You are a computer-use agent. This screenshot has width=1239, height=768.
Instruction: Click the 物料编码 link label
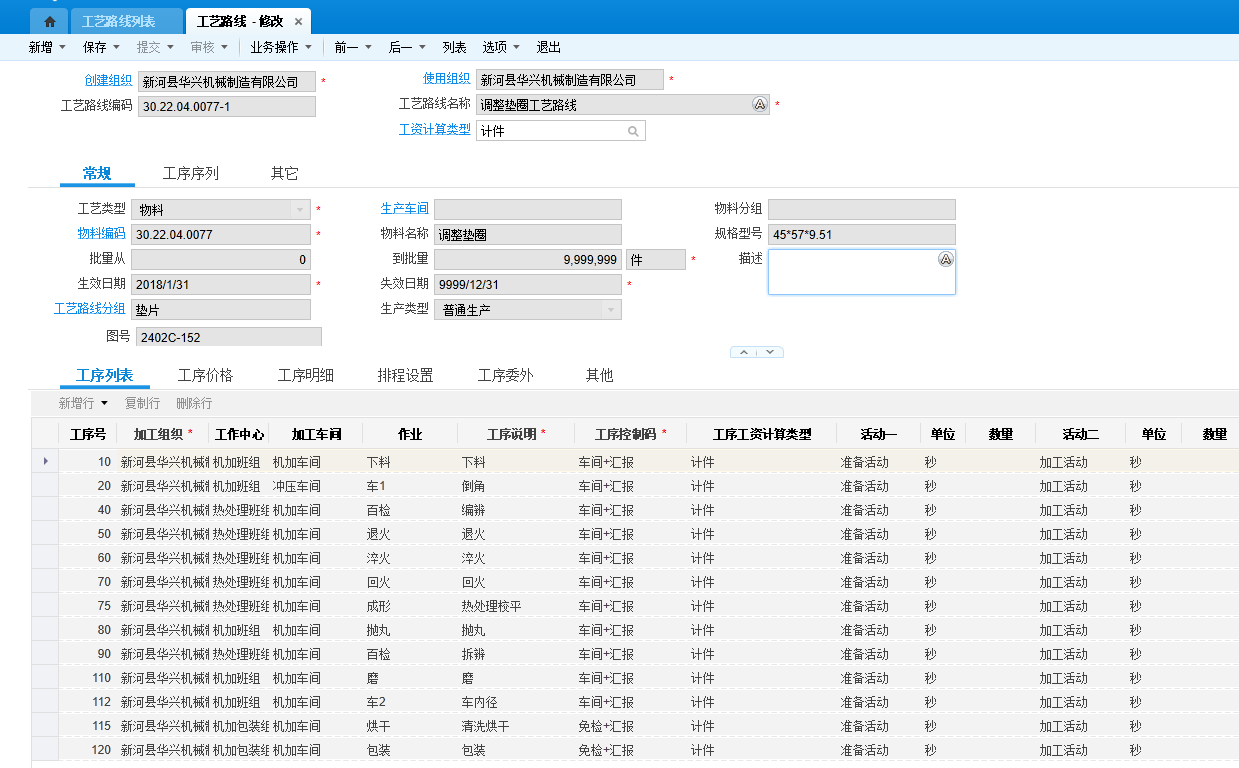102,233
